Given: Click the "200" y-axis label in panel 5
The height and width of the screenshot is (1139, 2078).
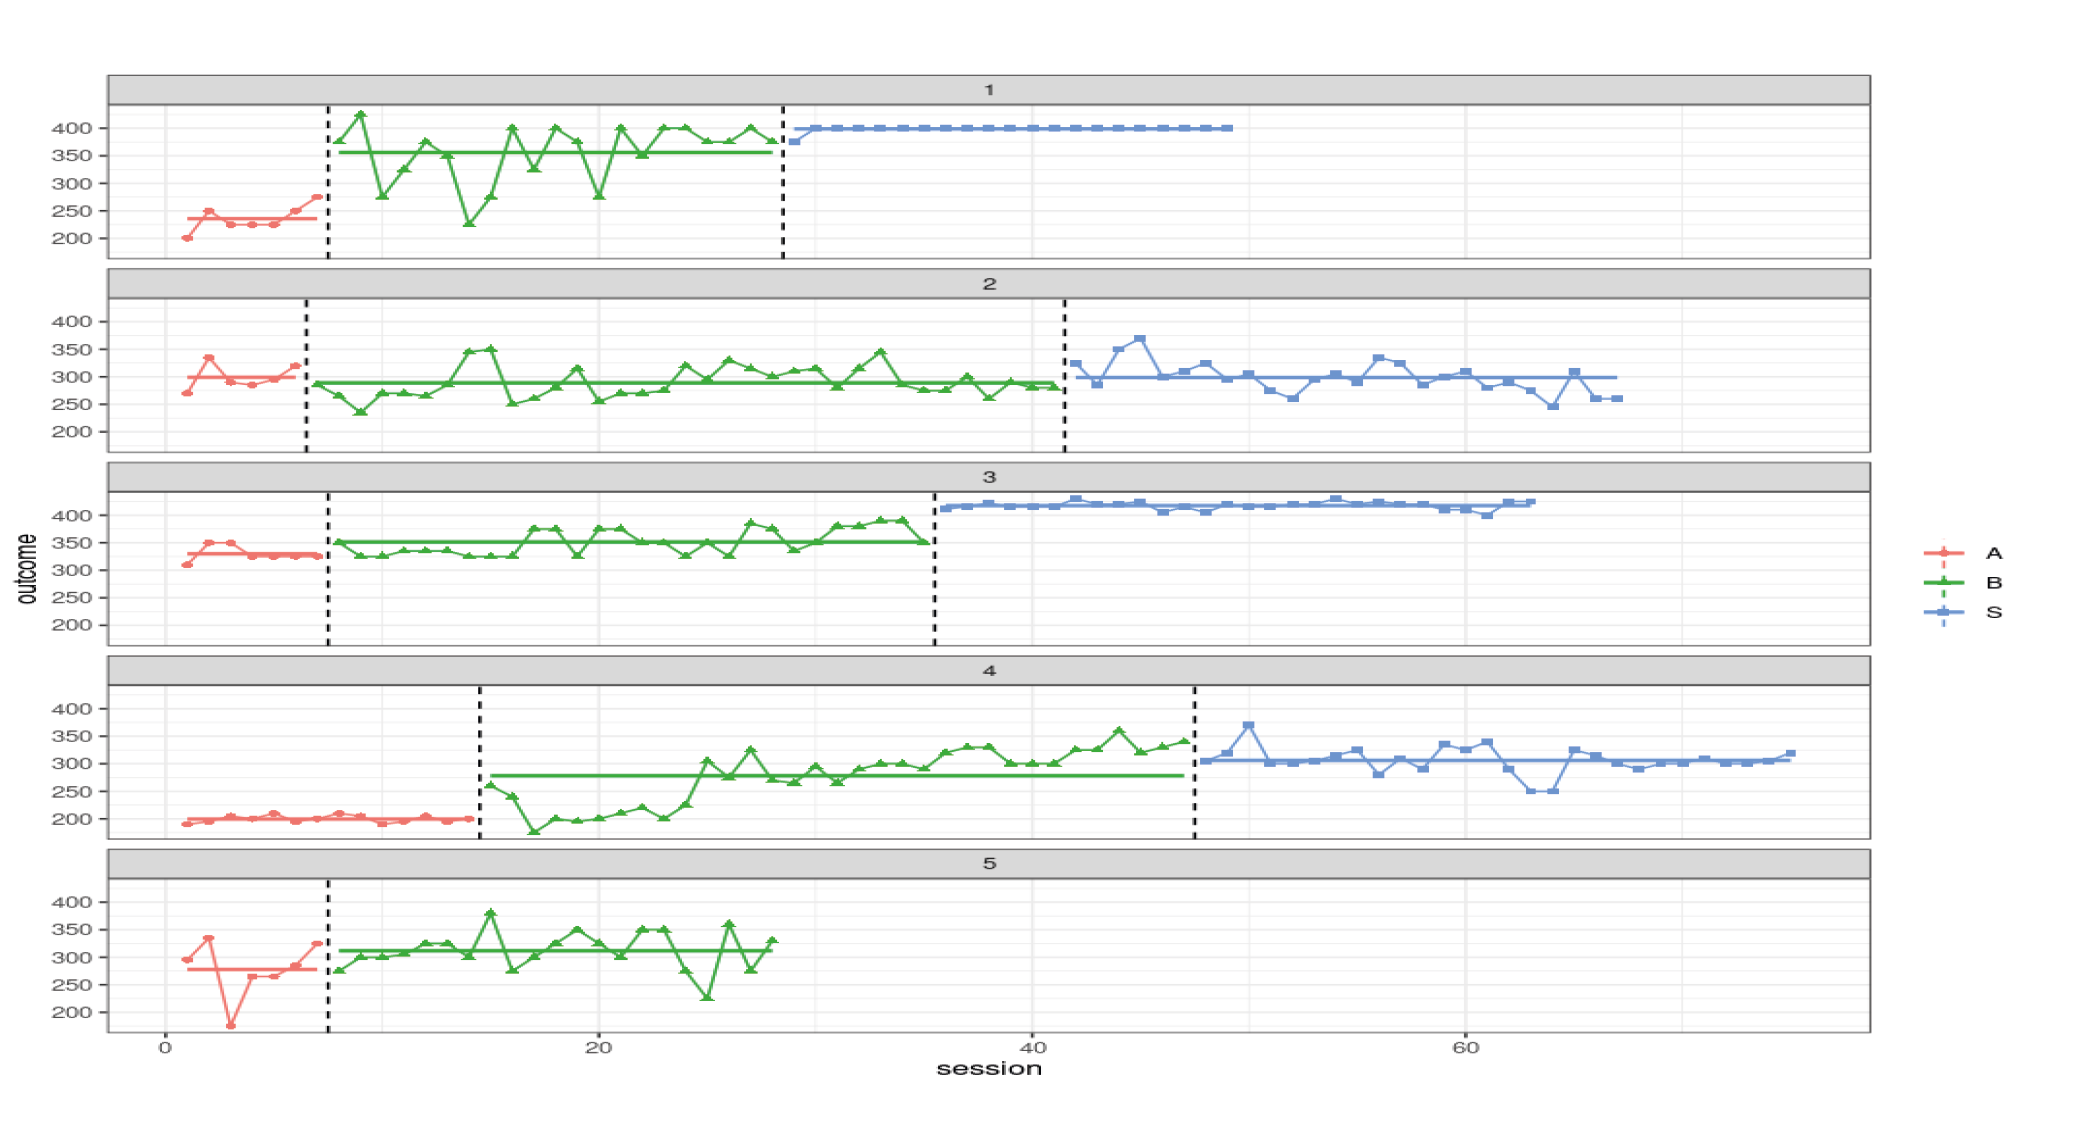Looking at the screenshot, I should click(72, 1012).
